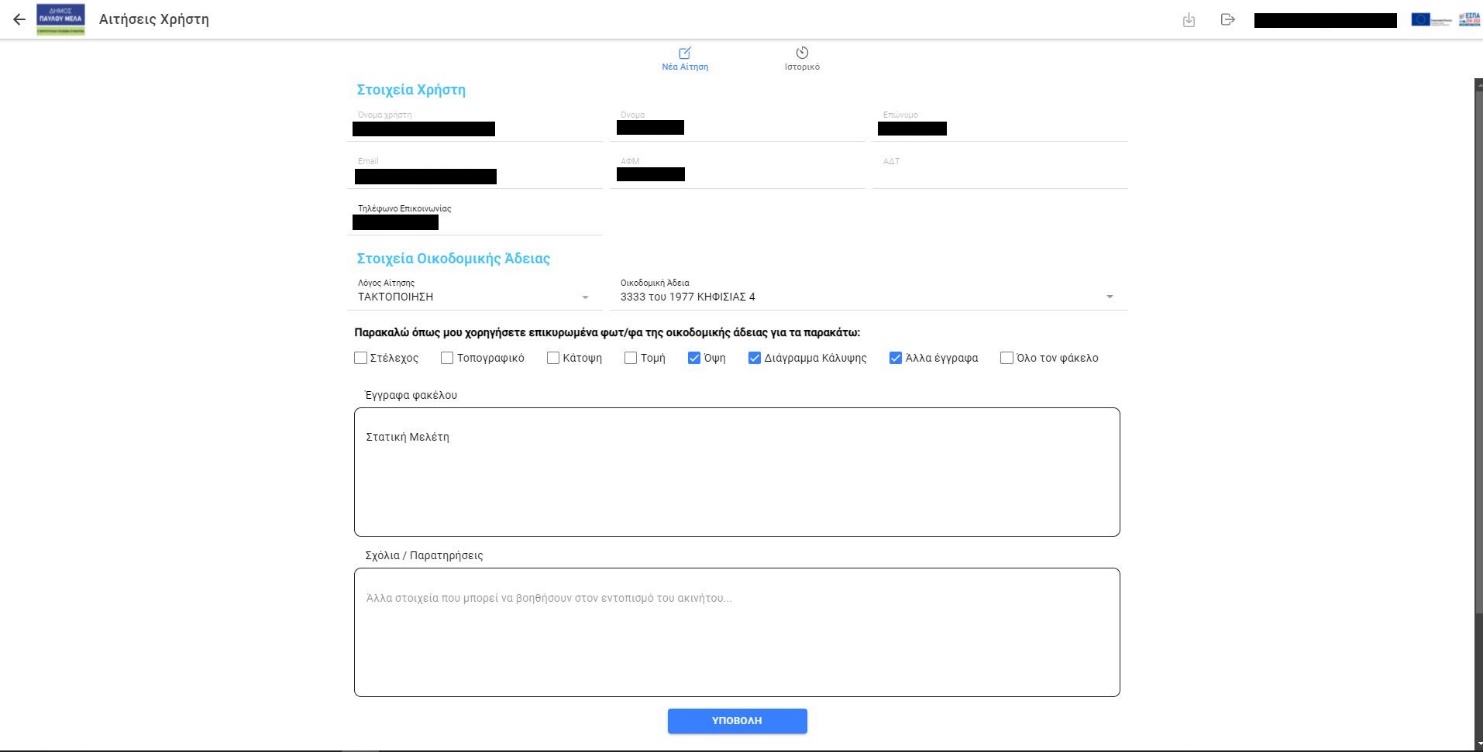Disable the Διάγραμμα Κάλυψης checkbox
Screen dimensions: 1483x752
pyautogui.click(x=755, y=358)
